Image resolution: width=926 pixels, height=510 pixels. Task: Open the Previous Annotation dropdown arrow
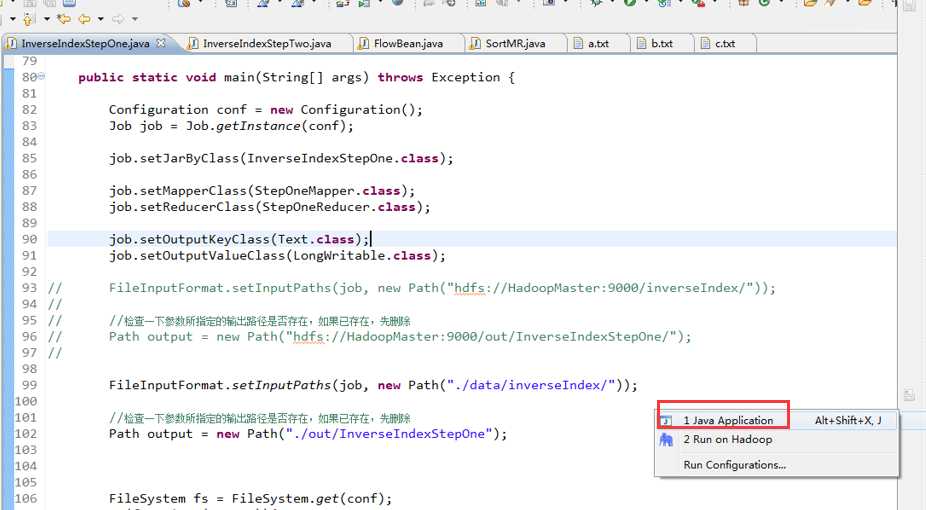[46, 19]
